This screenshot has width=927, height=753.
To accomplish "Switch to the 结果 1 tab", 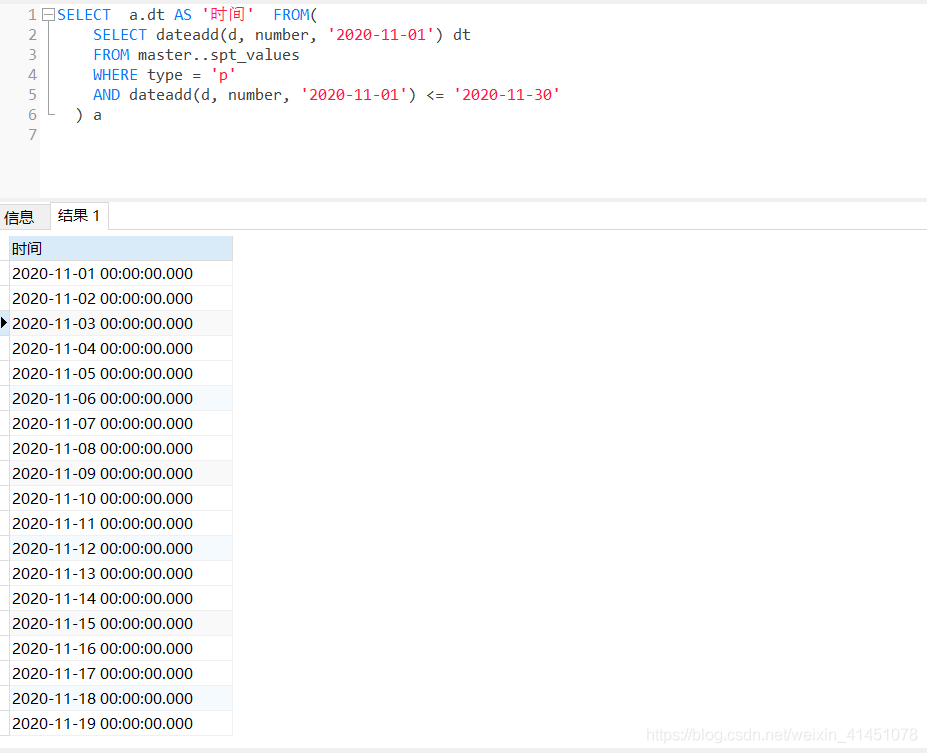I will pos(78,215).
